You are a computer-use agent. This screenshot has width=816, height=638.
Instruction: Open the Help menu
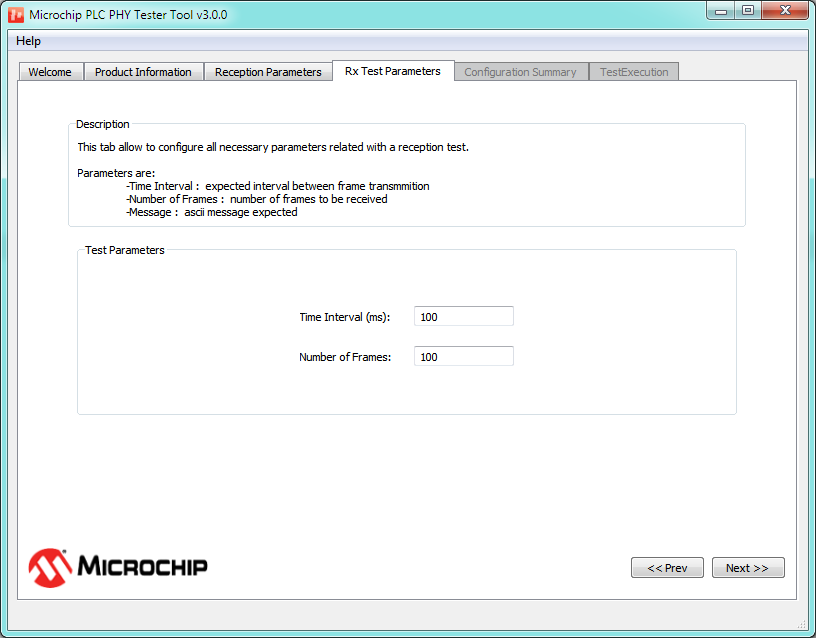(x=28, y=41)
